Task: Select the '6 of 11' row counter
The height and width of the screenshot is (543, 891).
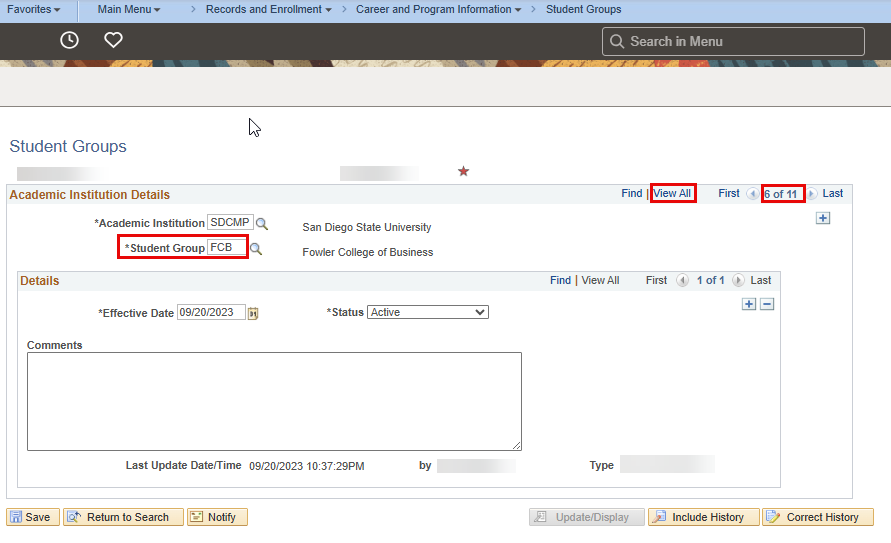Action: pyautogui.click(x=781, y=194)
